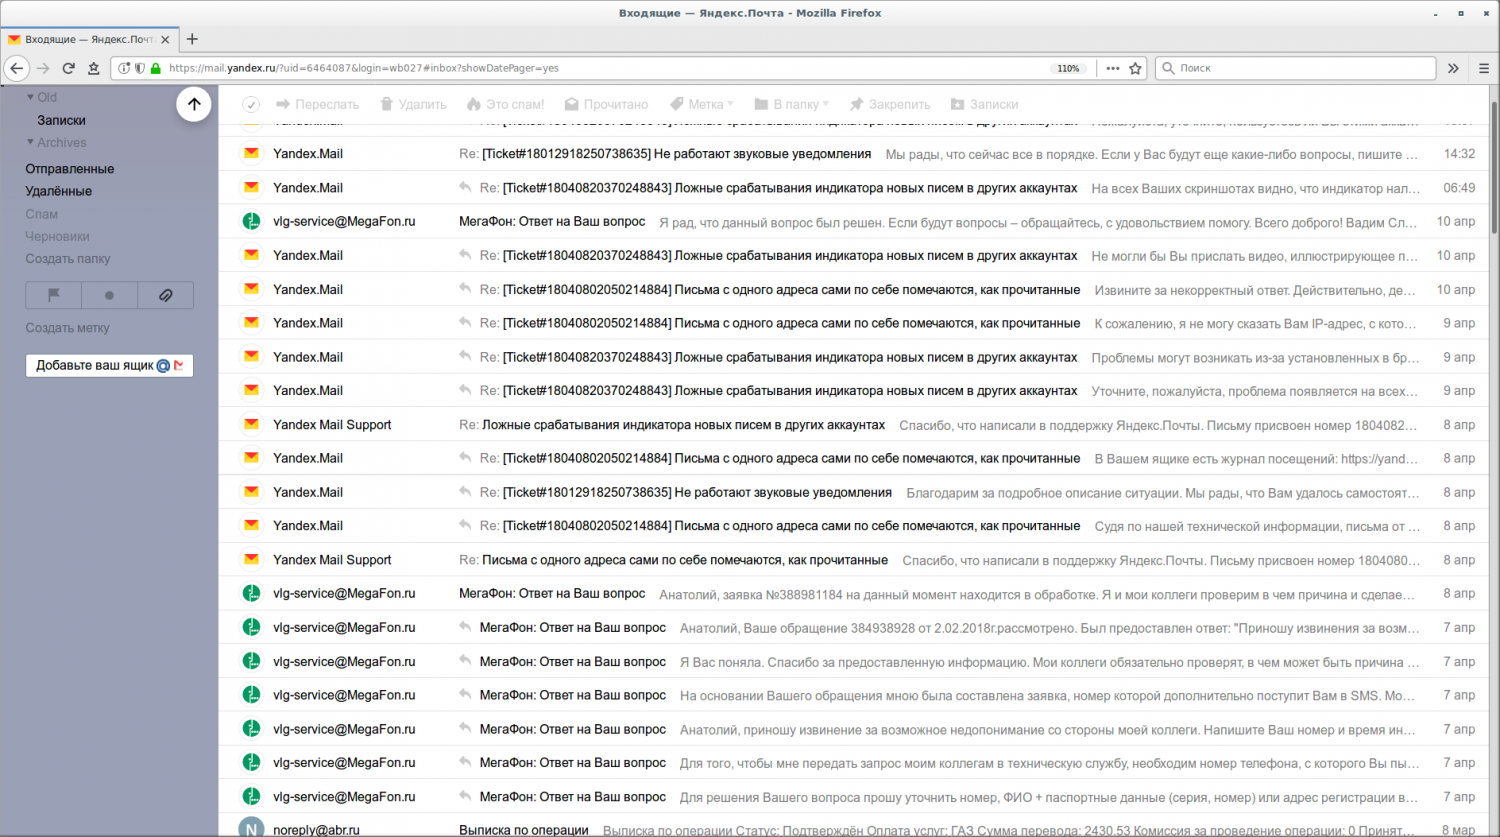Click the Yandex.Mail avatar in the 06:49 message row
The width and height of the screenshot is (1500, 837).
point(252,187)
